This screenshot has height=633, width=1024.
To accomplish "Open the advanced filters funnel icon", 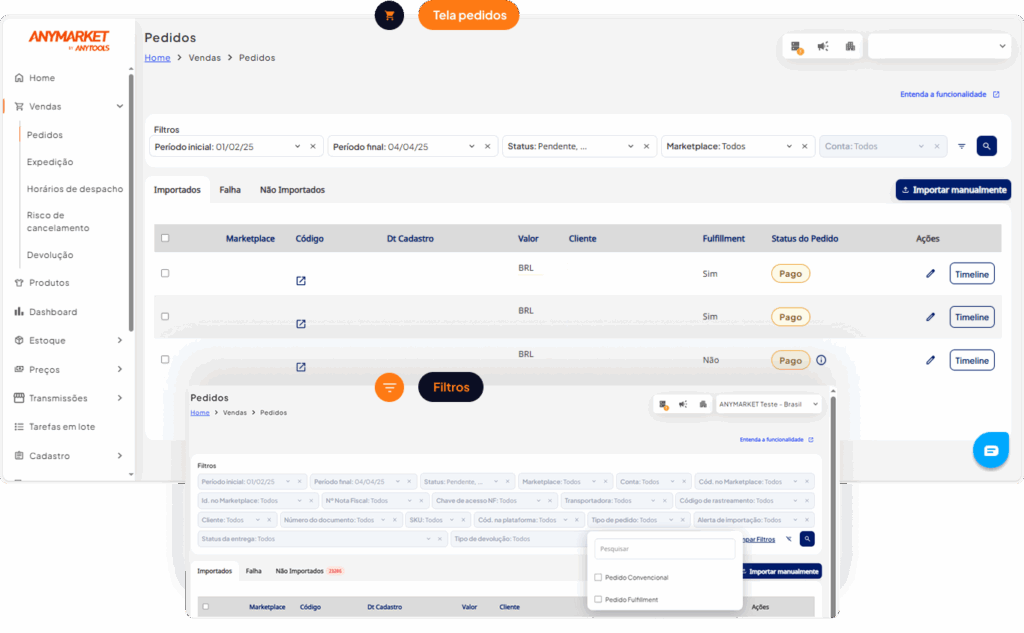I will (x=962, y=145).
